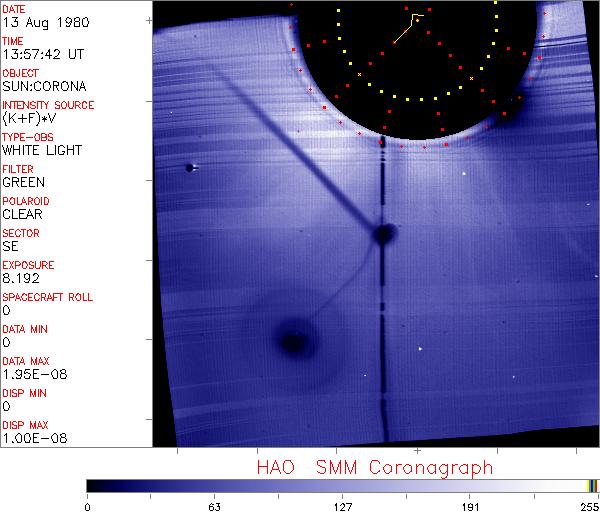The width and height of the screenshot is (600, 512).
Task: Click the middle of the blue intensity colorbar
Action: click(x=340, y=486)
